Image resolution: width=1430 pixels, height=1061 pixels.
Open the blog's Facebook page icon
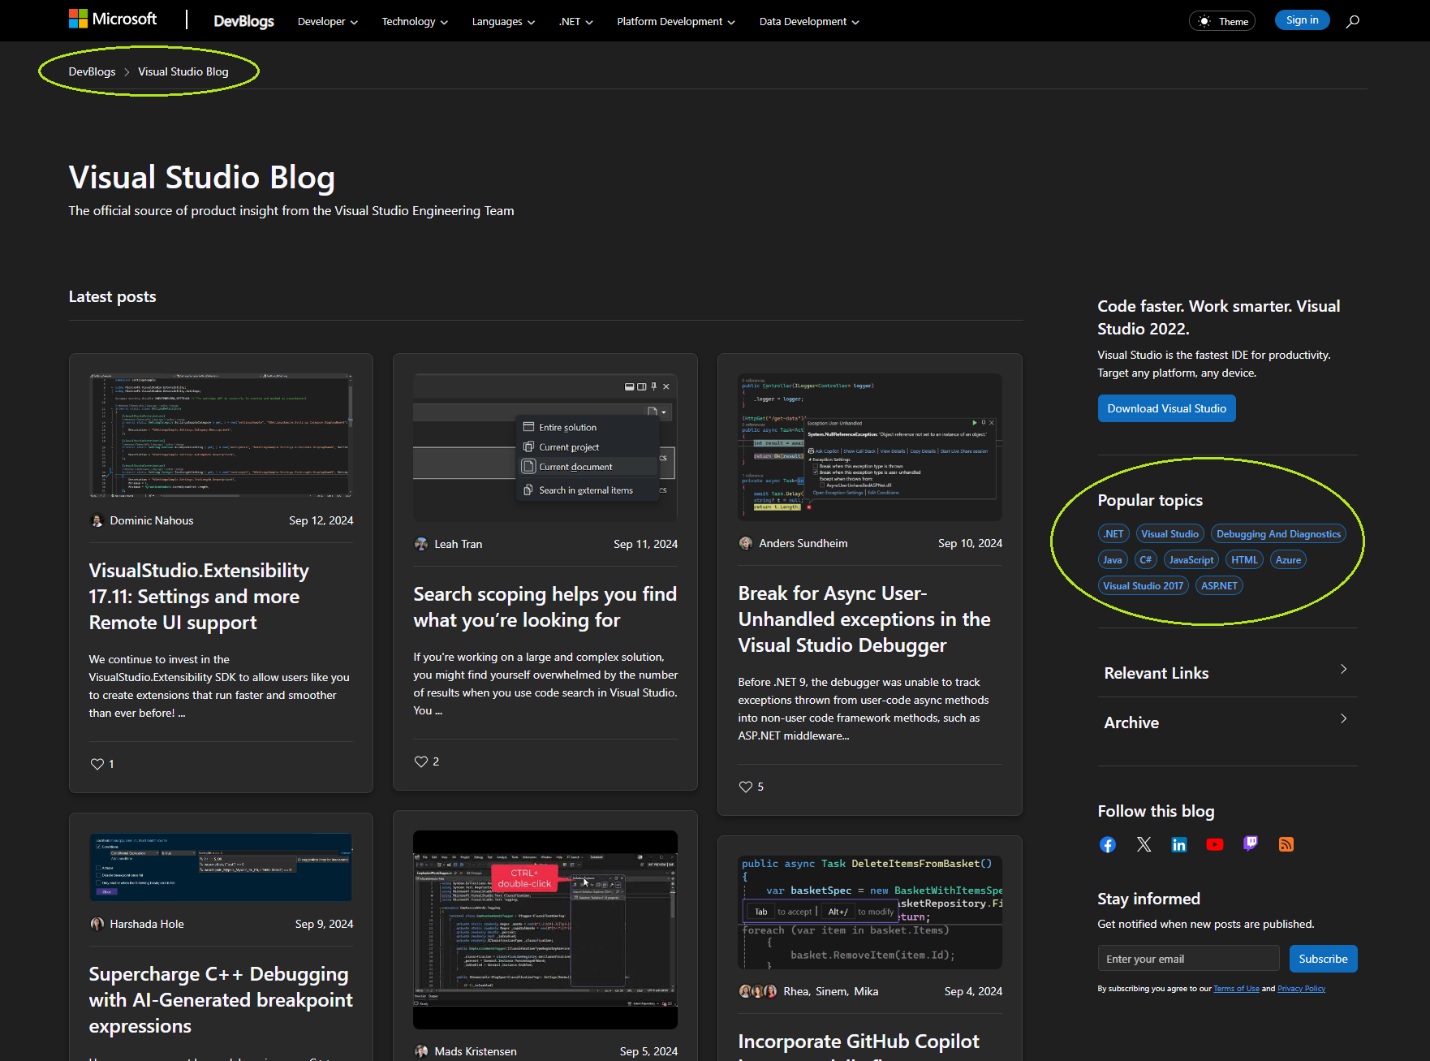(x=1107, y=844)
